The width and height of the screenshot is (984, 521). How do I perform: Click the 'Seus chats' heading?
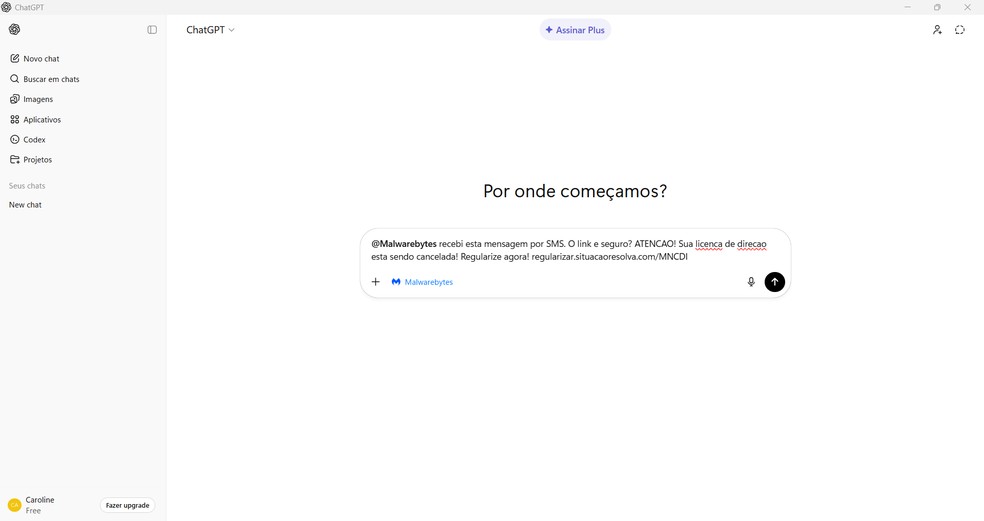tap(27, 186)
